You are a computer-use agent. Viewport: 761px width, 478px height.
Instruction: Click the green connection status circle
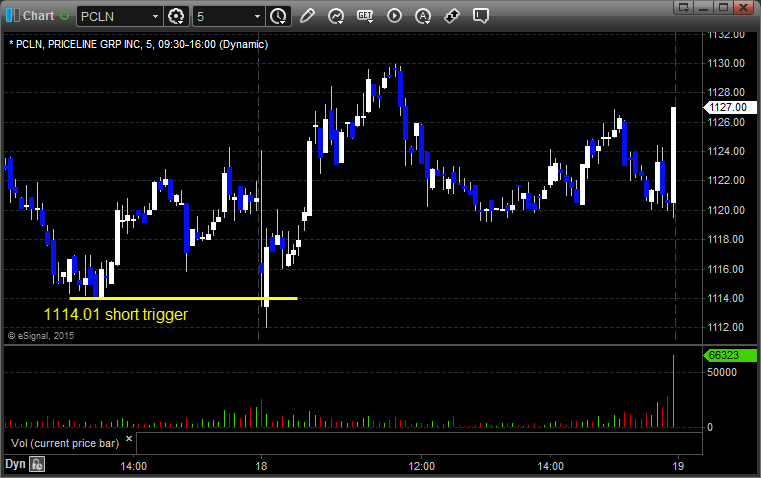(64, 16)
